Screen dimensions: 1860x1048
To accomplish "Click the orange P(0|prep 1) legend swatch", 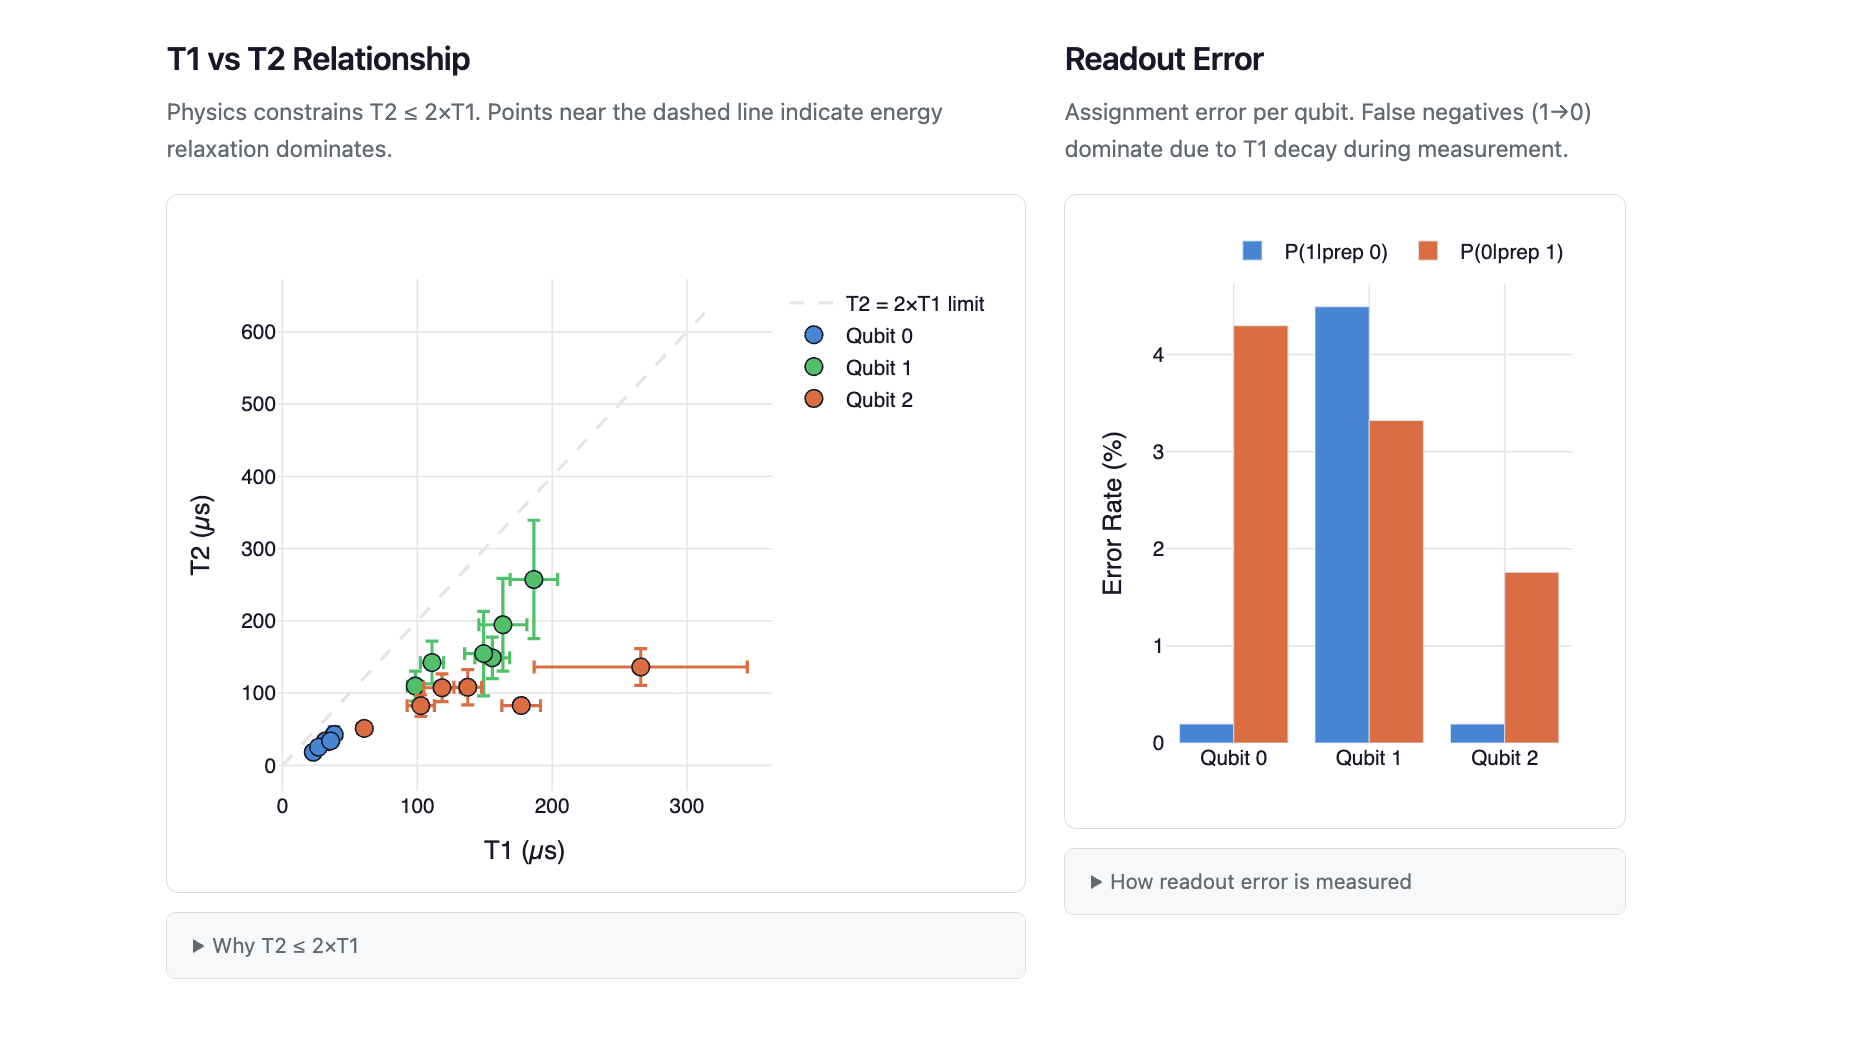I will click(1428, 251).
